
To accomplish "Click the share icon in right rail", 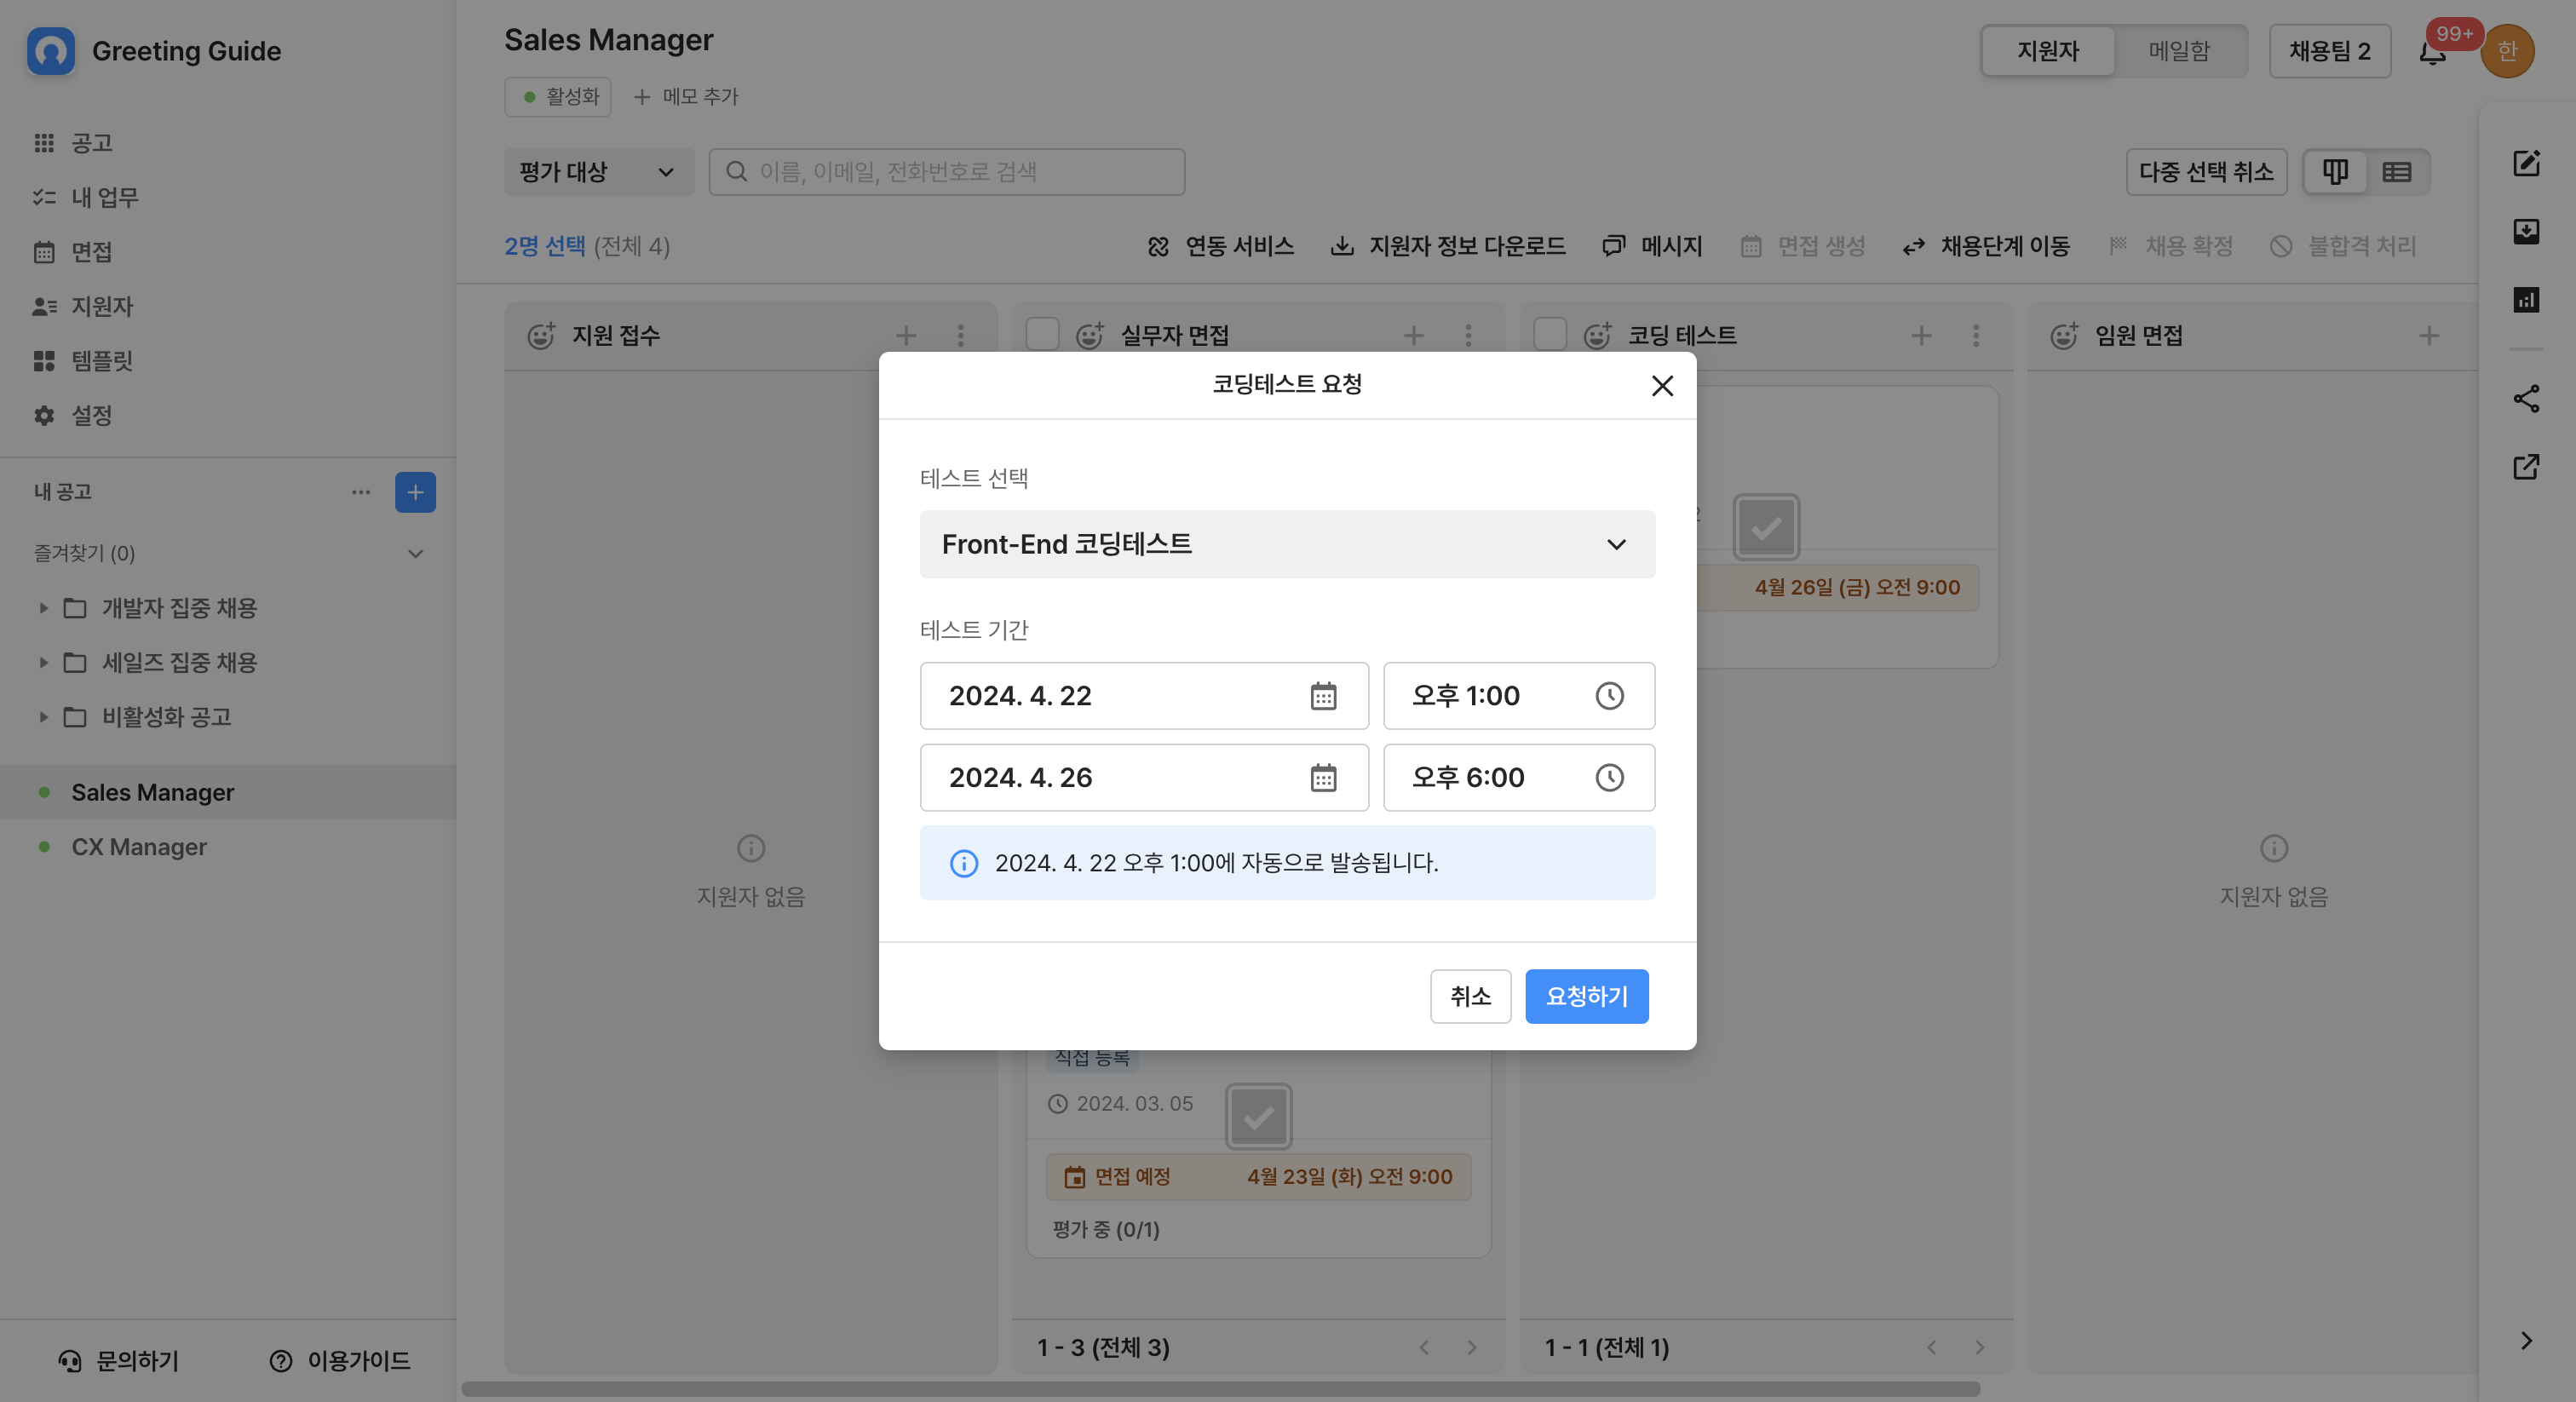I will click(x=2526, y=398).
